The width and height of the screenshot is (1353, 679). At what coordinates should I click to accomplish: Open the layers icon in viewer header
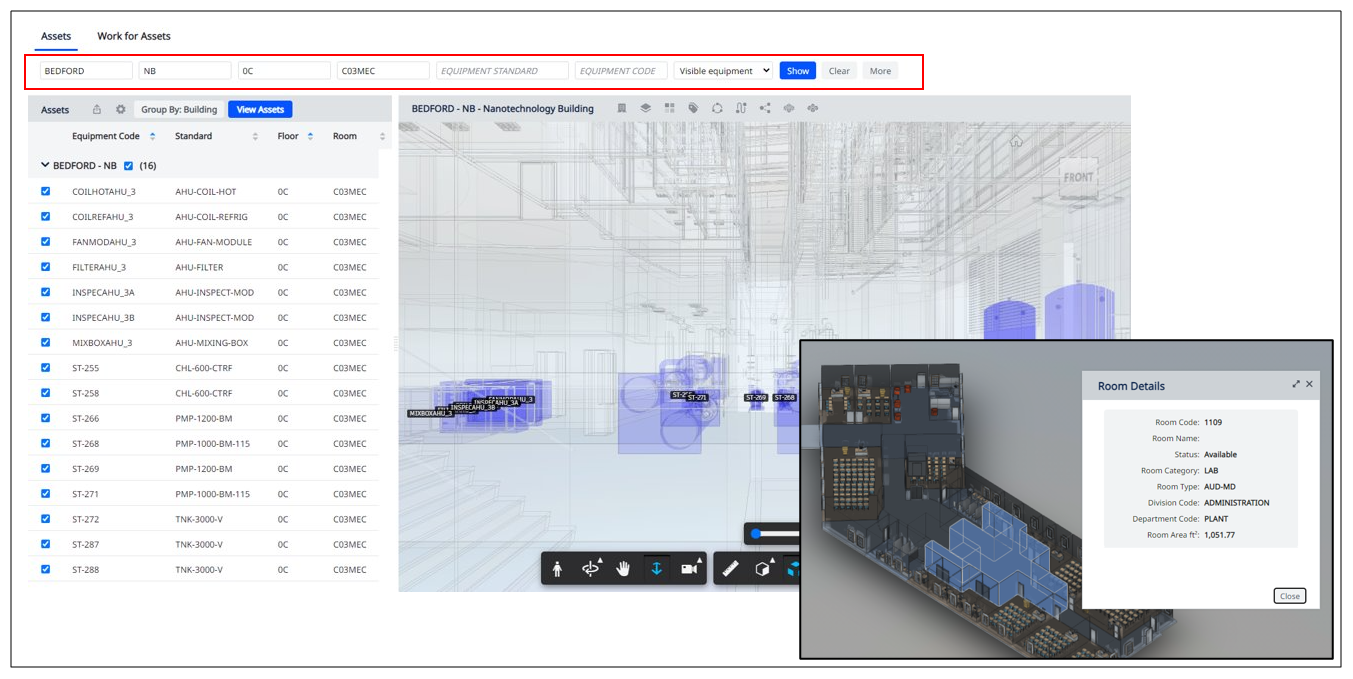(x=646, y=108)
